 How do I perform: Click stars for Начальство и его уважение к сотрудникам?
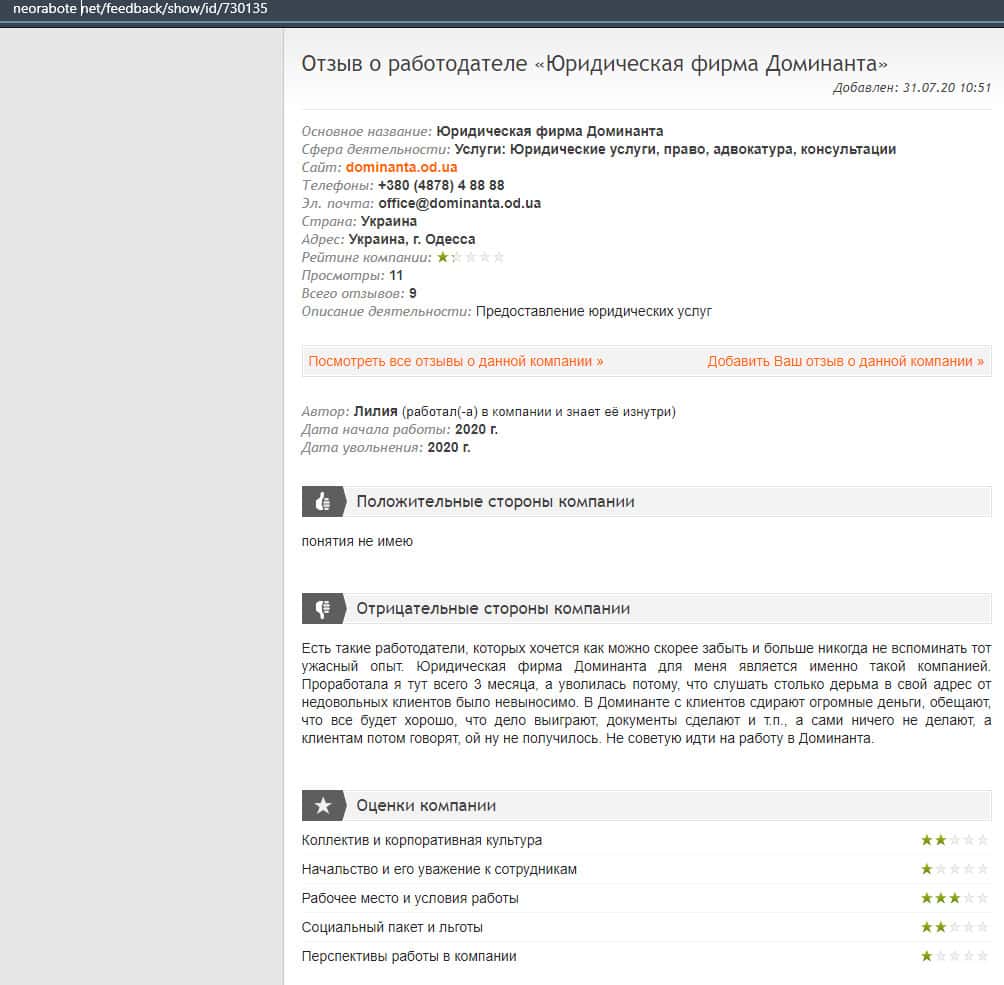[954, 869]
